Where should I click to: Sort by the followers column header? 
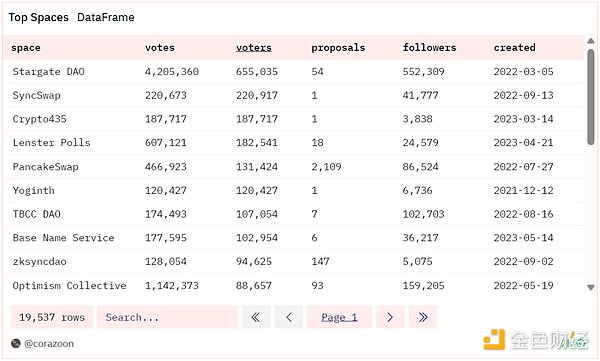tap(429, 47)
